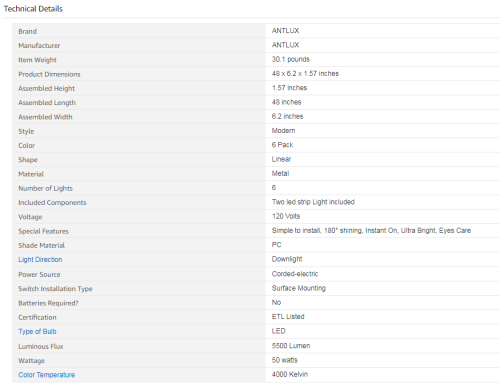Select the value '30.1 pounds'
This screenshot has height=383, width=500.
point(291,59)
